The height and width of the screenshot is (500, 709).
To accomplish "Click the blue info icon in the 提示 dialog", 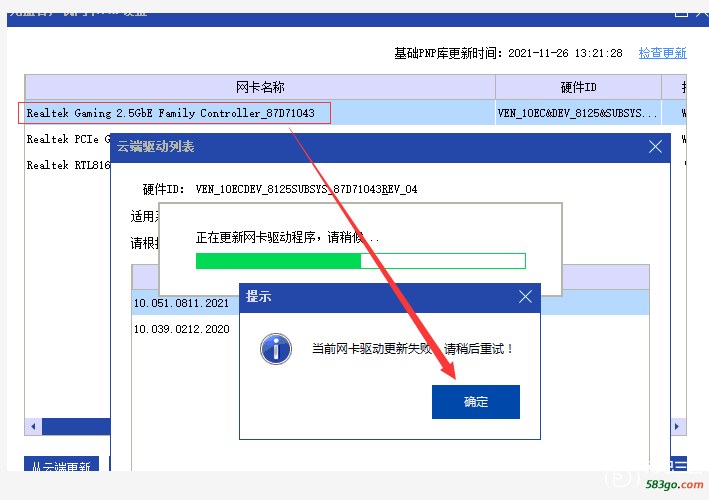I will tap(276, 349).
